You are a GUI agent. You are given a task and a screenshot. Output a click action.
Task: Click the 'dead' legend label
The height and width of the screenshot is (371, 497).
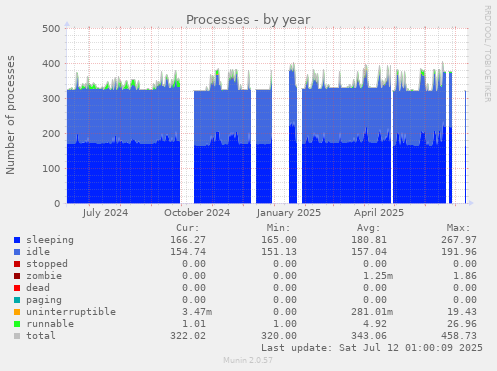[x=38, y=288]
